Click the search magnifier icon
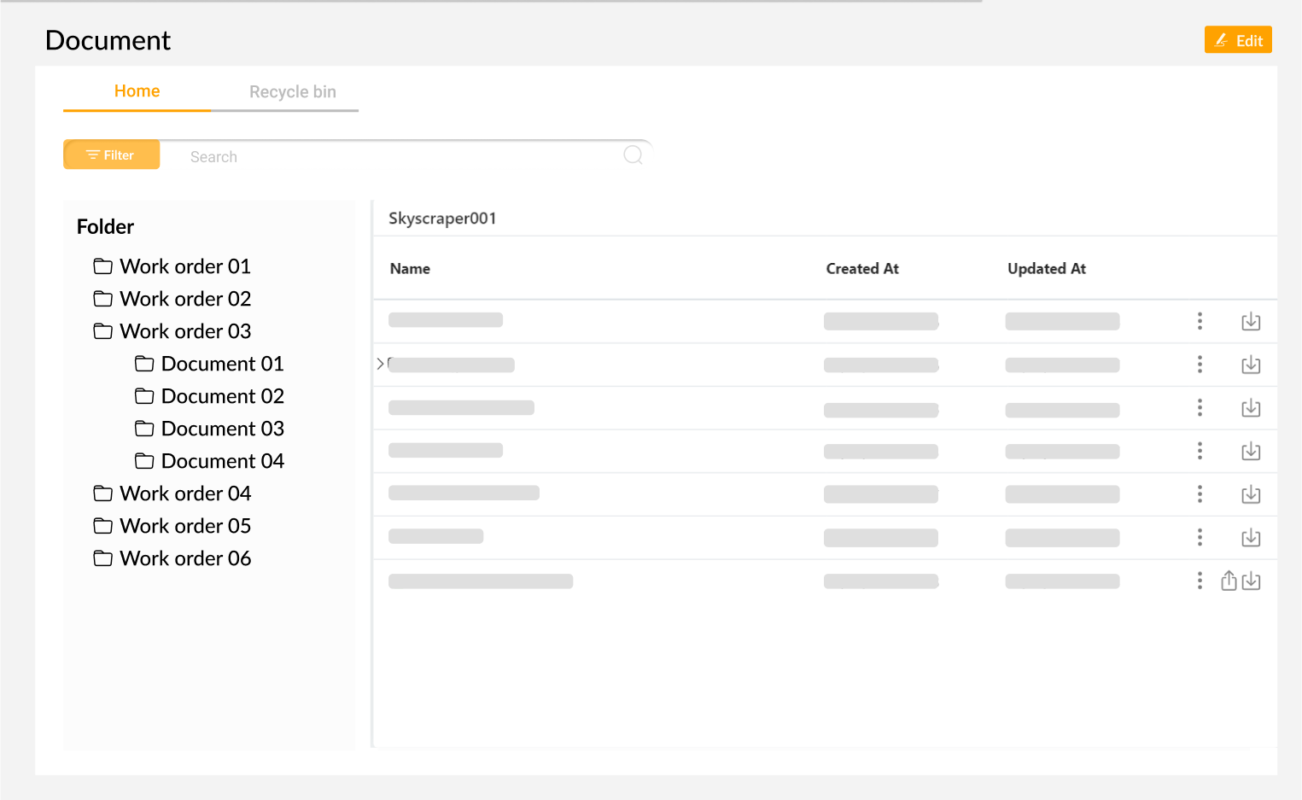 pos(633,155)
